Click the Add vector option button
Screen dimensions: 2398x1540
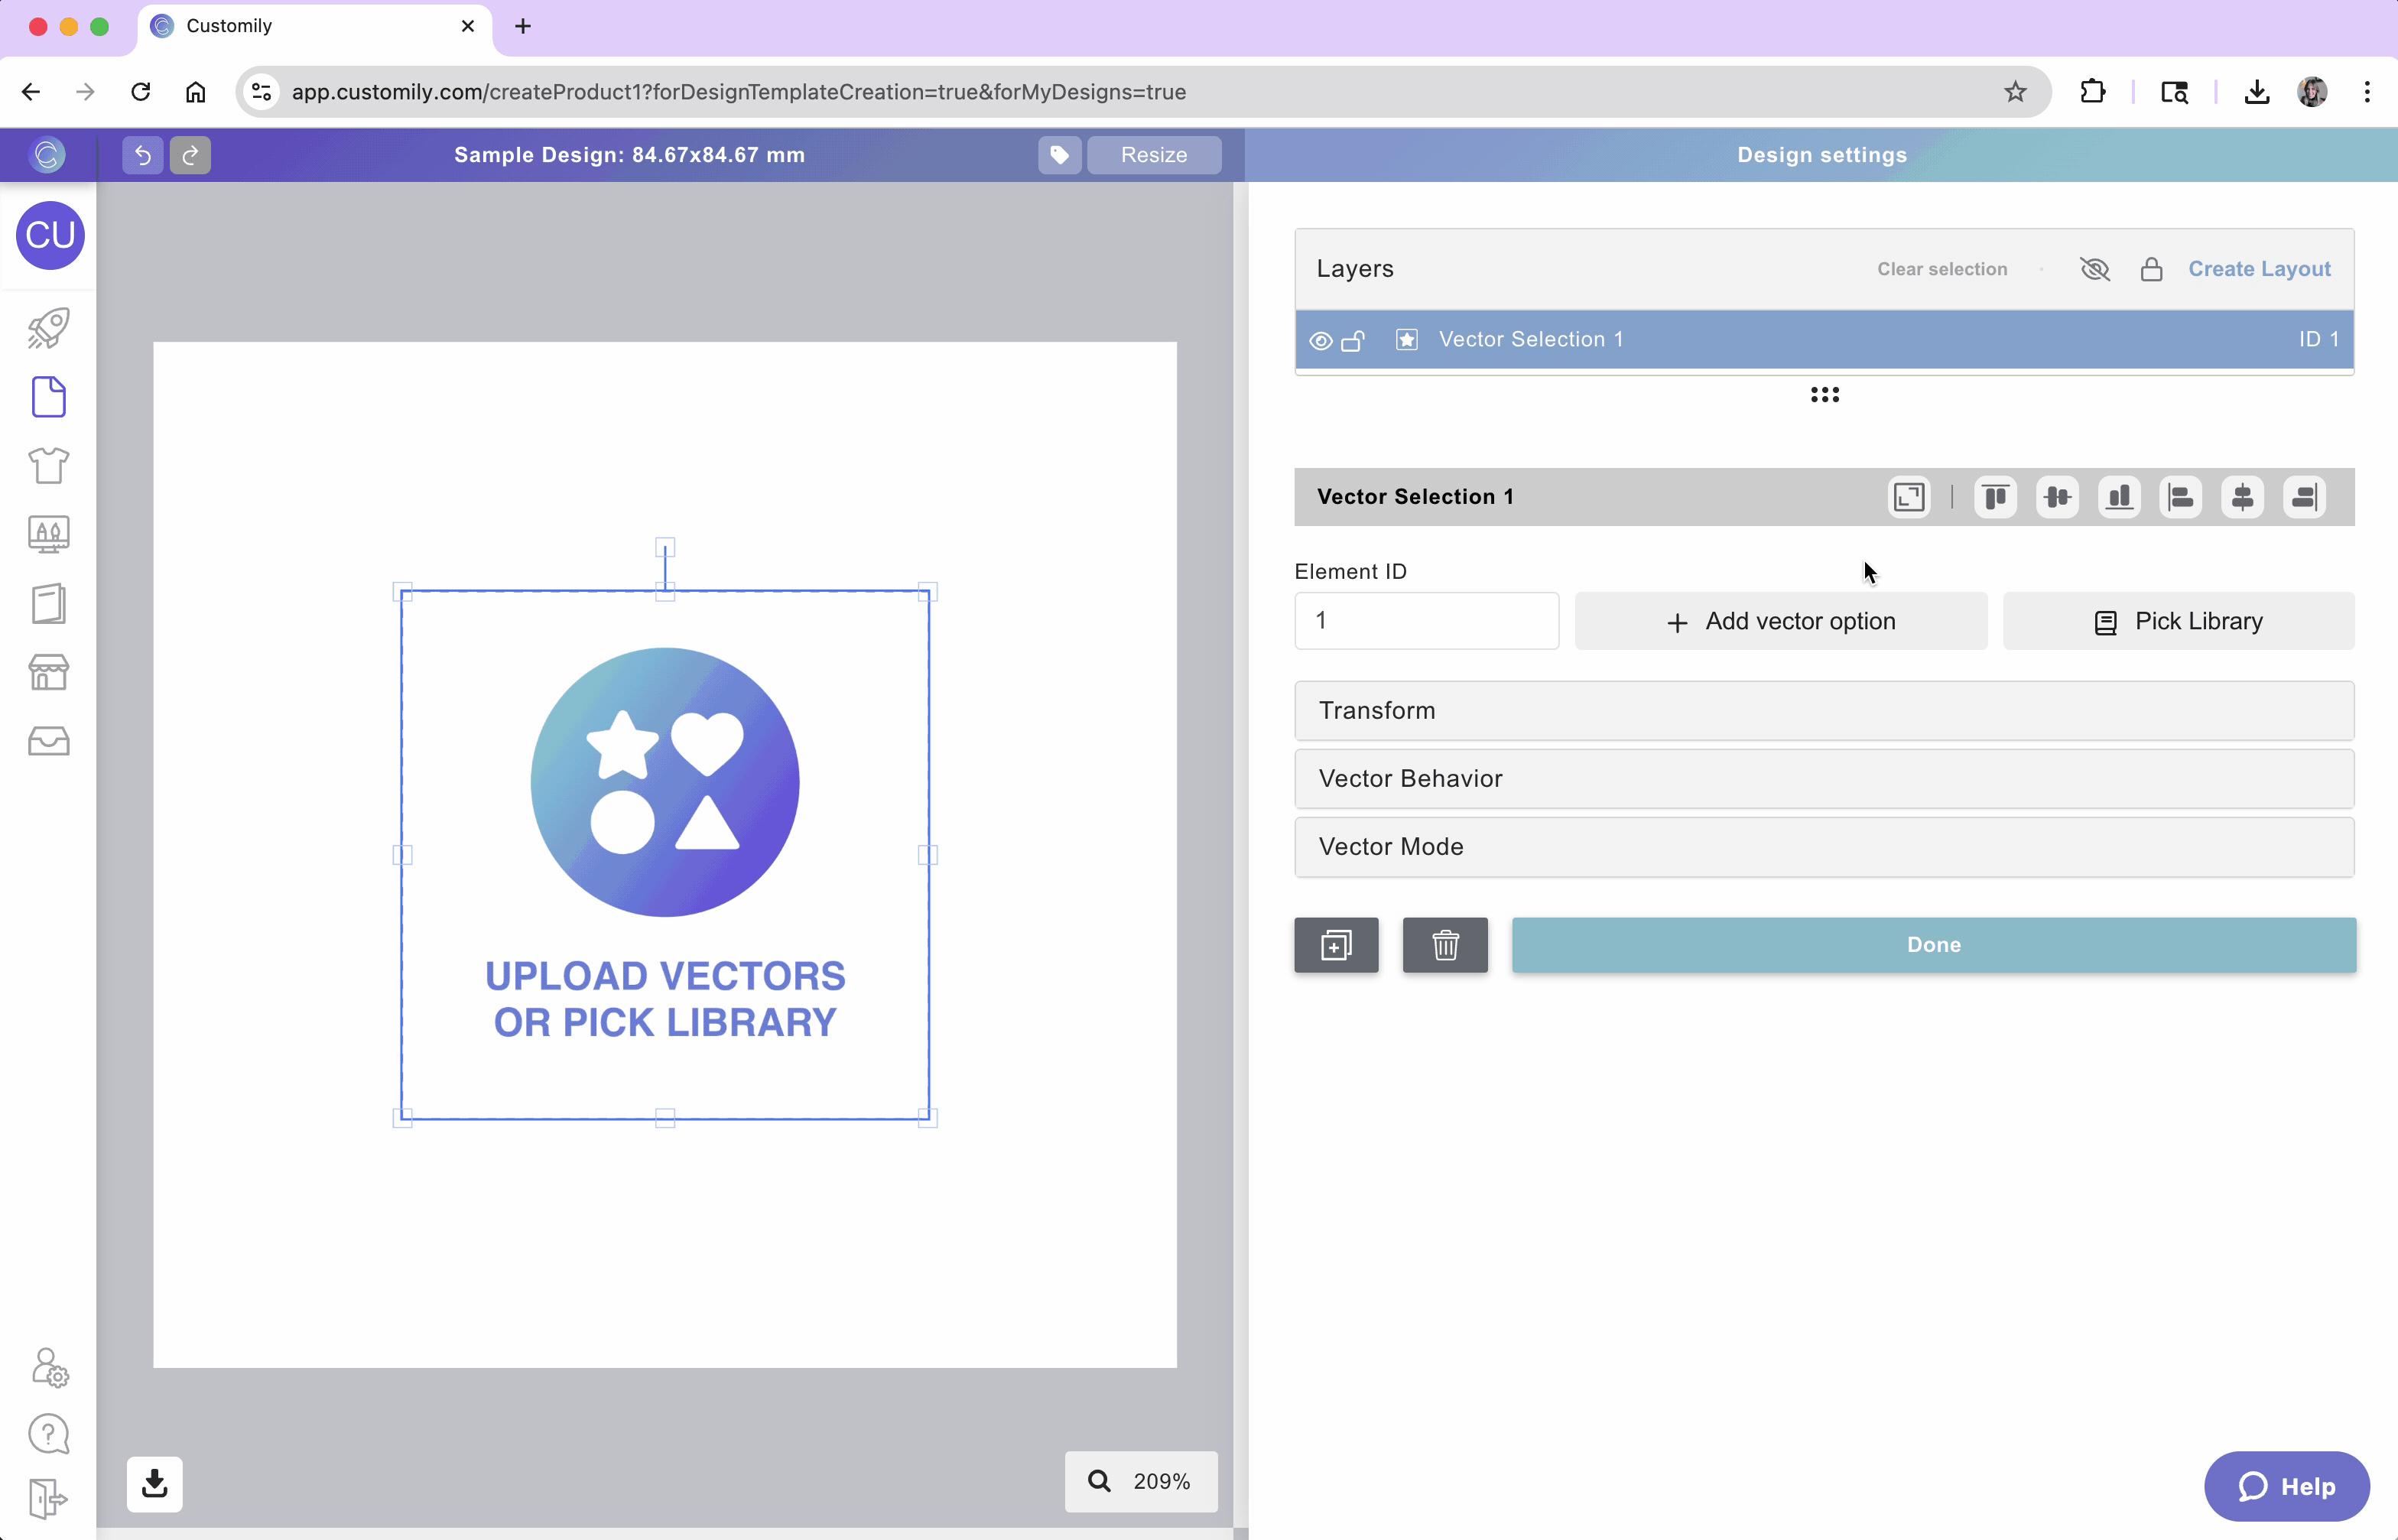(x=1780, y=621)
